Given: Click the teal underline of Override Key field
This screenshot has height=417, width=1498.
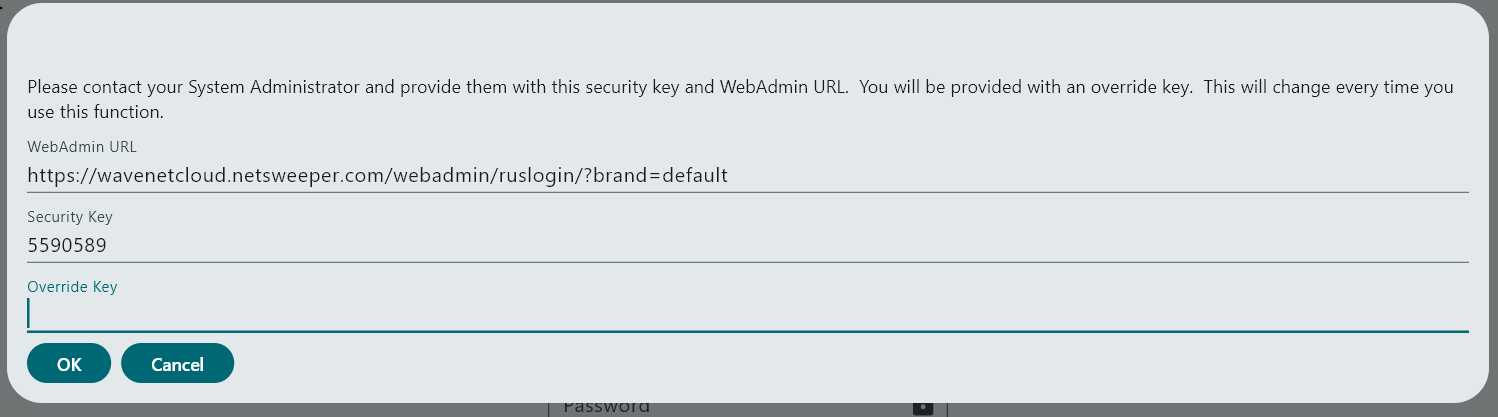Looking at the screenshot, I should [x=747, y=330].
